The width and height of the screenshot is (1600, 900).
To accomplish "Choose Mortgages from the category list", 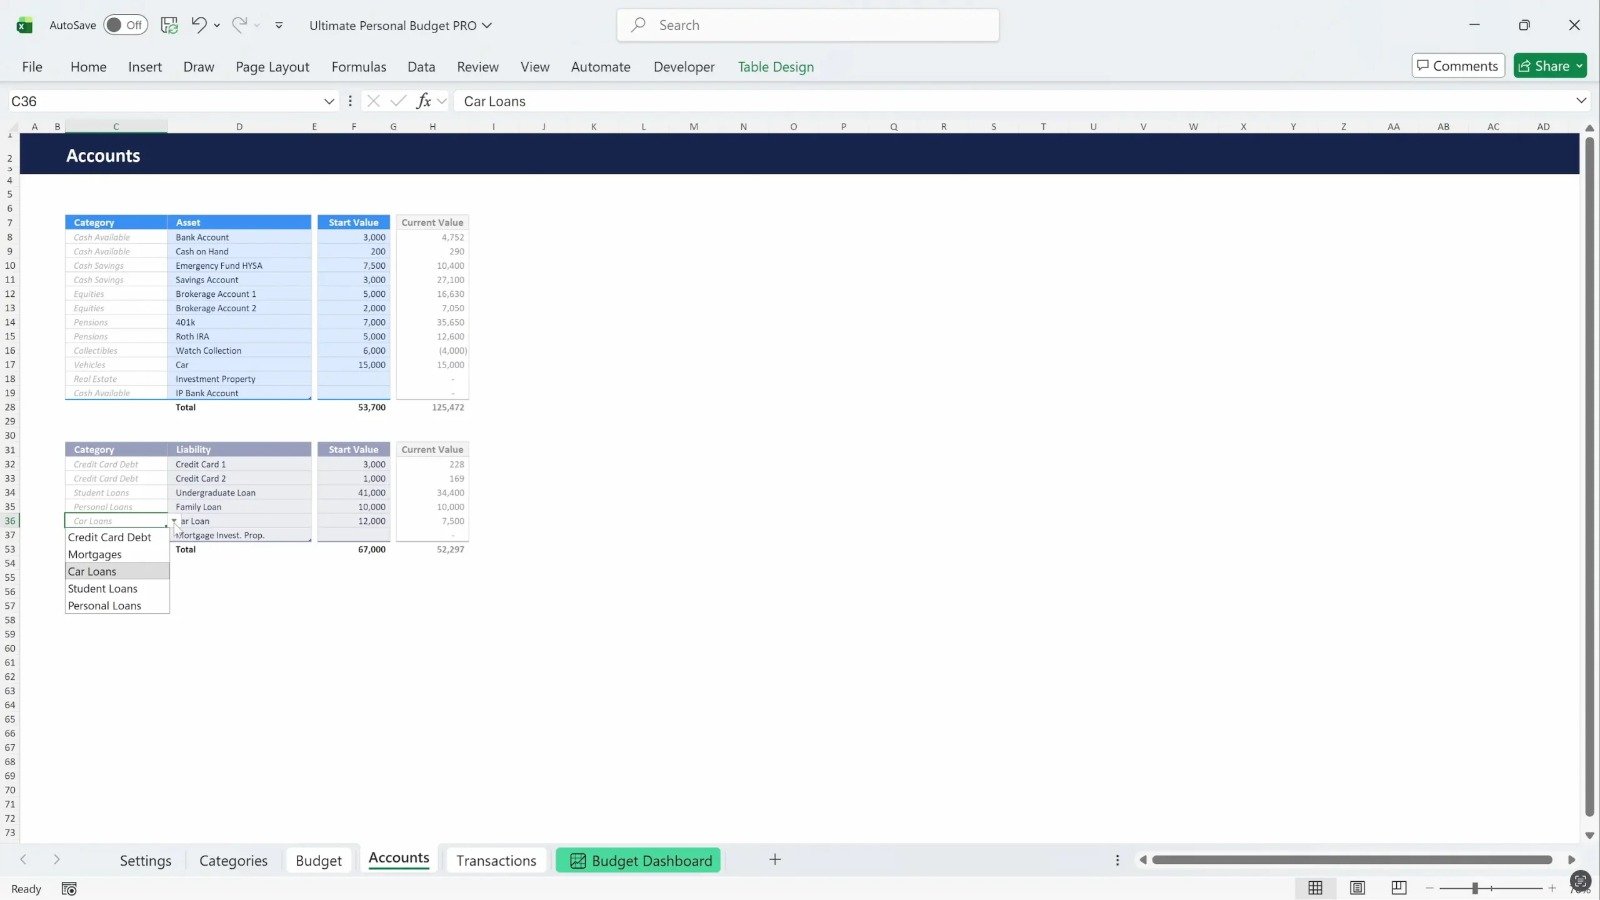I will 95,555.
